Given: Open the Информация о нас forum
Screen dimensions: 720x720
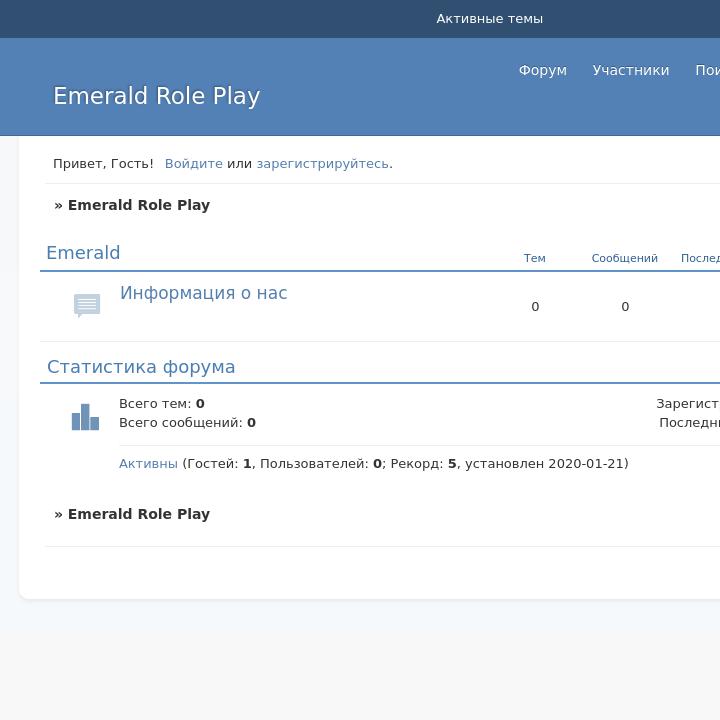Looking at the screenshot, I should coord(203,293).
